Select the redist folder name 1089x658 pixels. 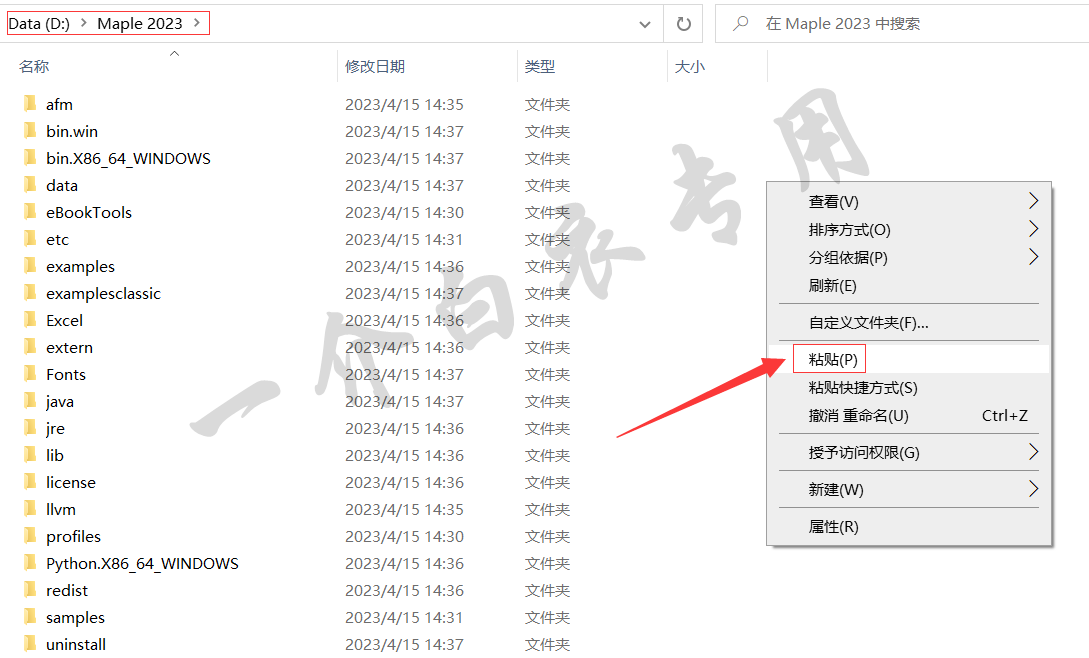pos(67,591)
